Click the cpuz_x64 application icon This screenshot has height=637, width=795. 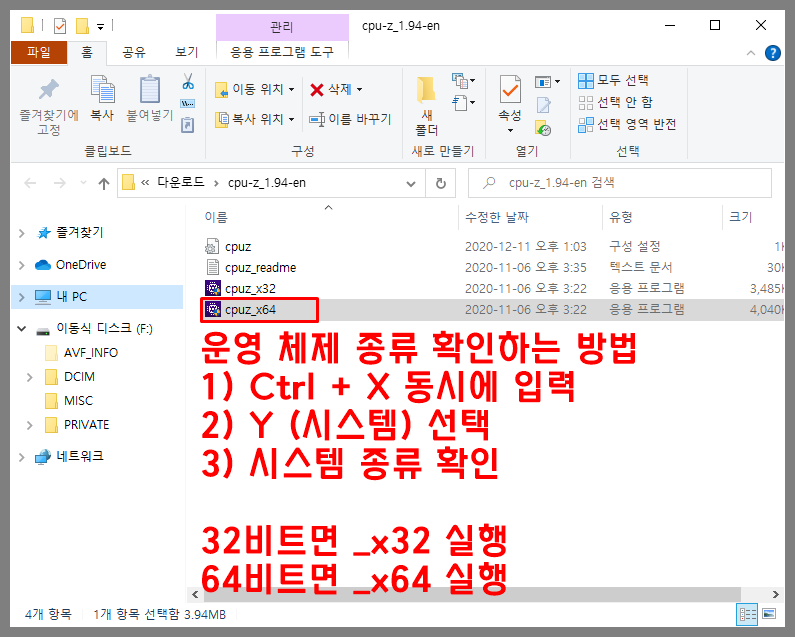(x=212, y=309)
